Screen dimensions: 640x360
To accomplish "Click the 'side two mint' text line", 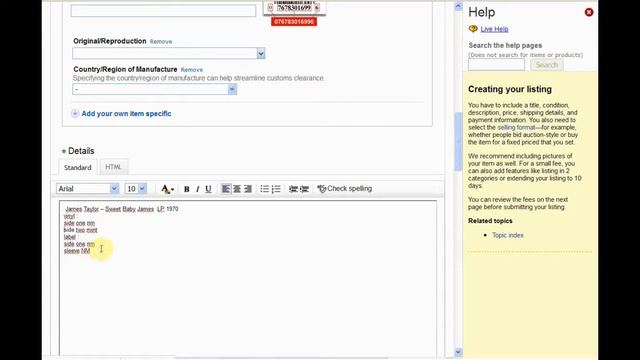I will pyautogui.click(x=81, y=230).
